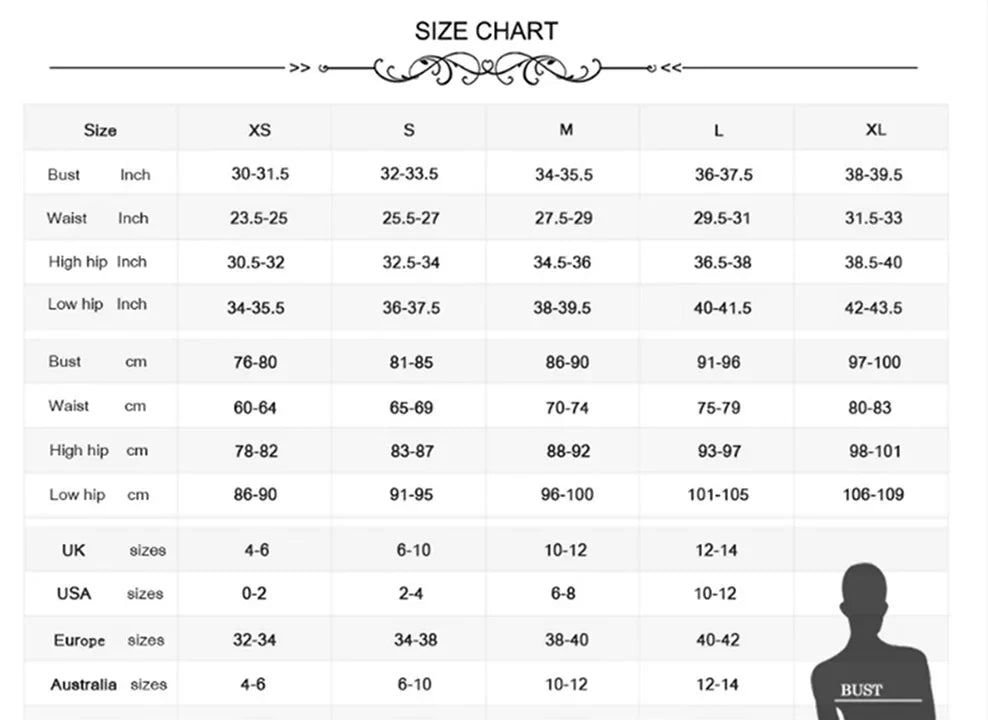The image size is (988, 720).
Task: Select the S column header
Action: (409, 130)
